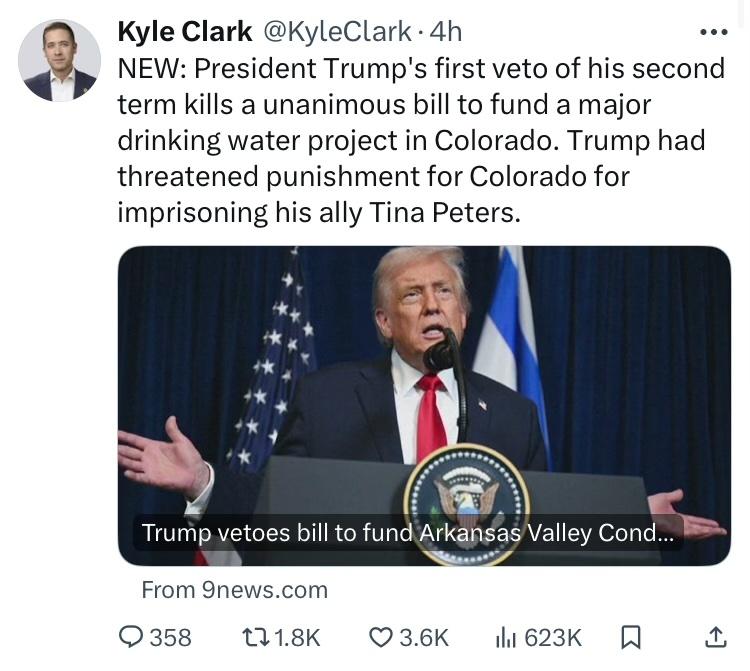The width and height of the screenshot is (750, 671).
Task: Select the @KyleClark handle
Action: pyautogui.click(x=337, y=32)
